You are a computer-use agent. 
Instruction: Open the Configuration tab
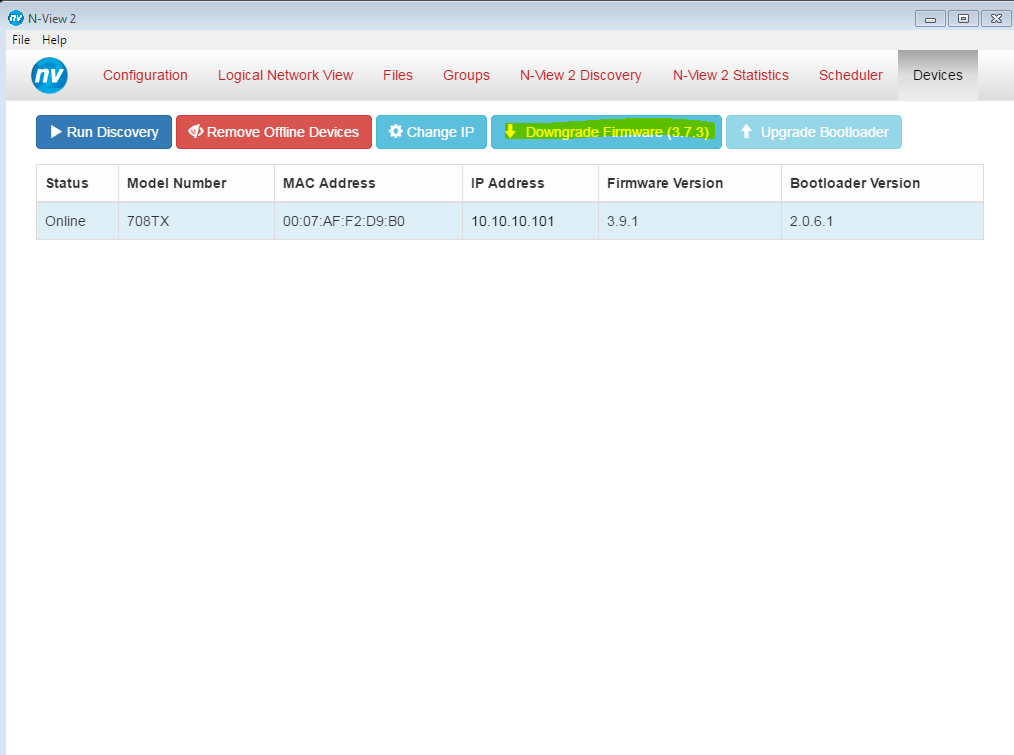click(x=145, y=75)
